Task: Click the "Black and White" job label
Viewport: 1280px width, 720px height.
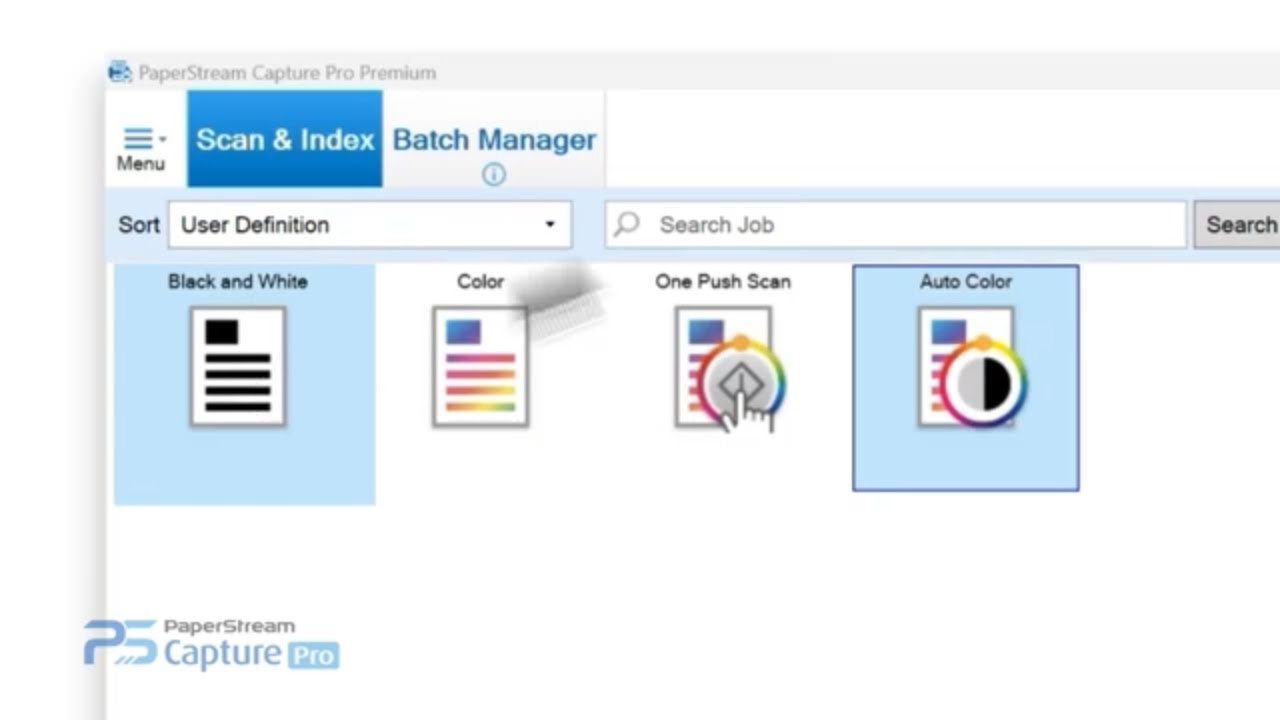Action: (238, 281)
